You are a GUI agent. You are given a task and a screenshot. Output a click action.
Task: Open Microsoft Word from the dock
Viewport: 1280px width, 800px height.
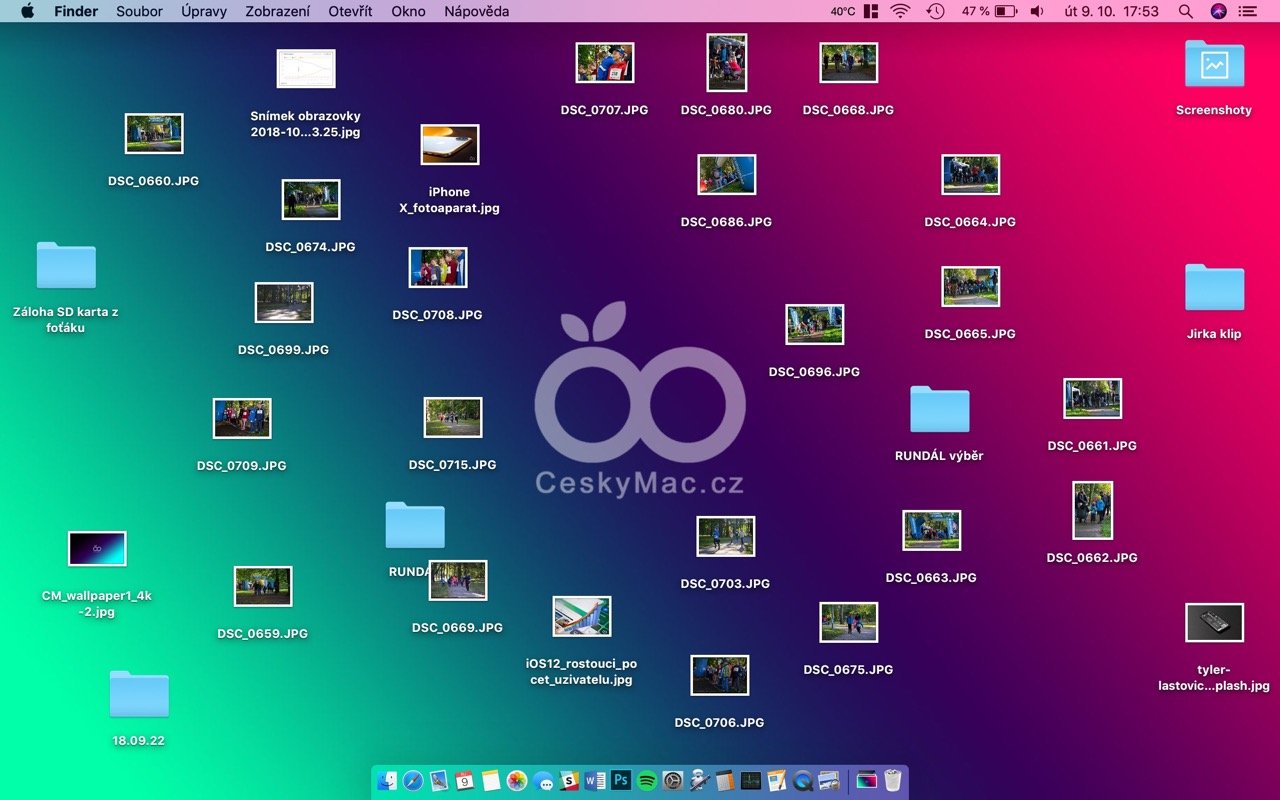point(595,781)
